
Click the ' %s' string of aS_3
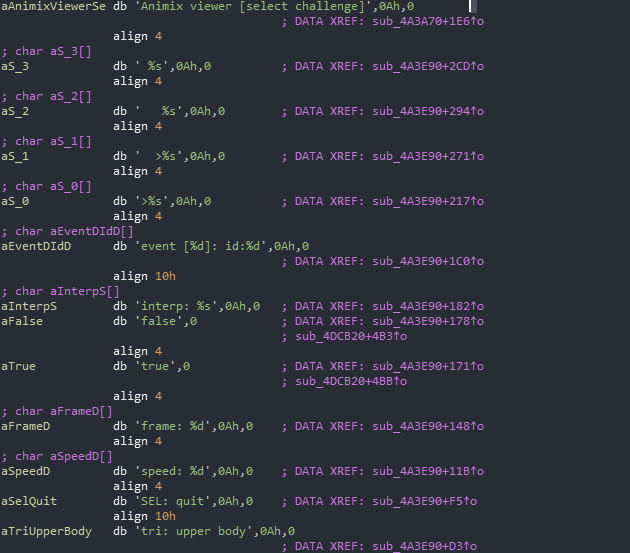coord(153,66)
